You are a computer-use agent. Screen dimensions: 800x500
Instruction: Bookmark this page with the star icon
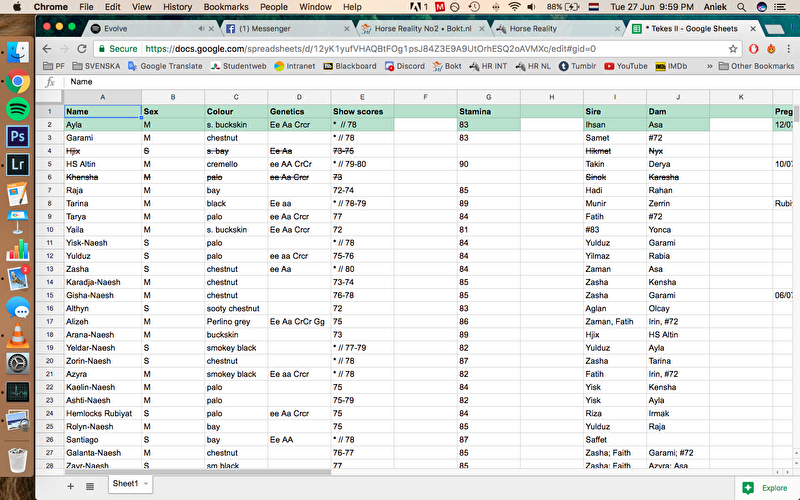point(733,48)
